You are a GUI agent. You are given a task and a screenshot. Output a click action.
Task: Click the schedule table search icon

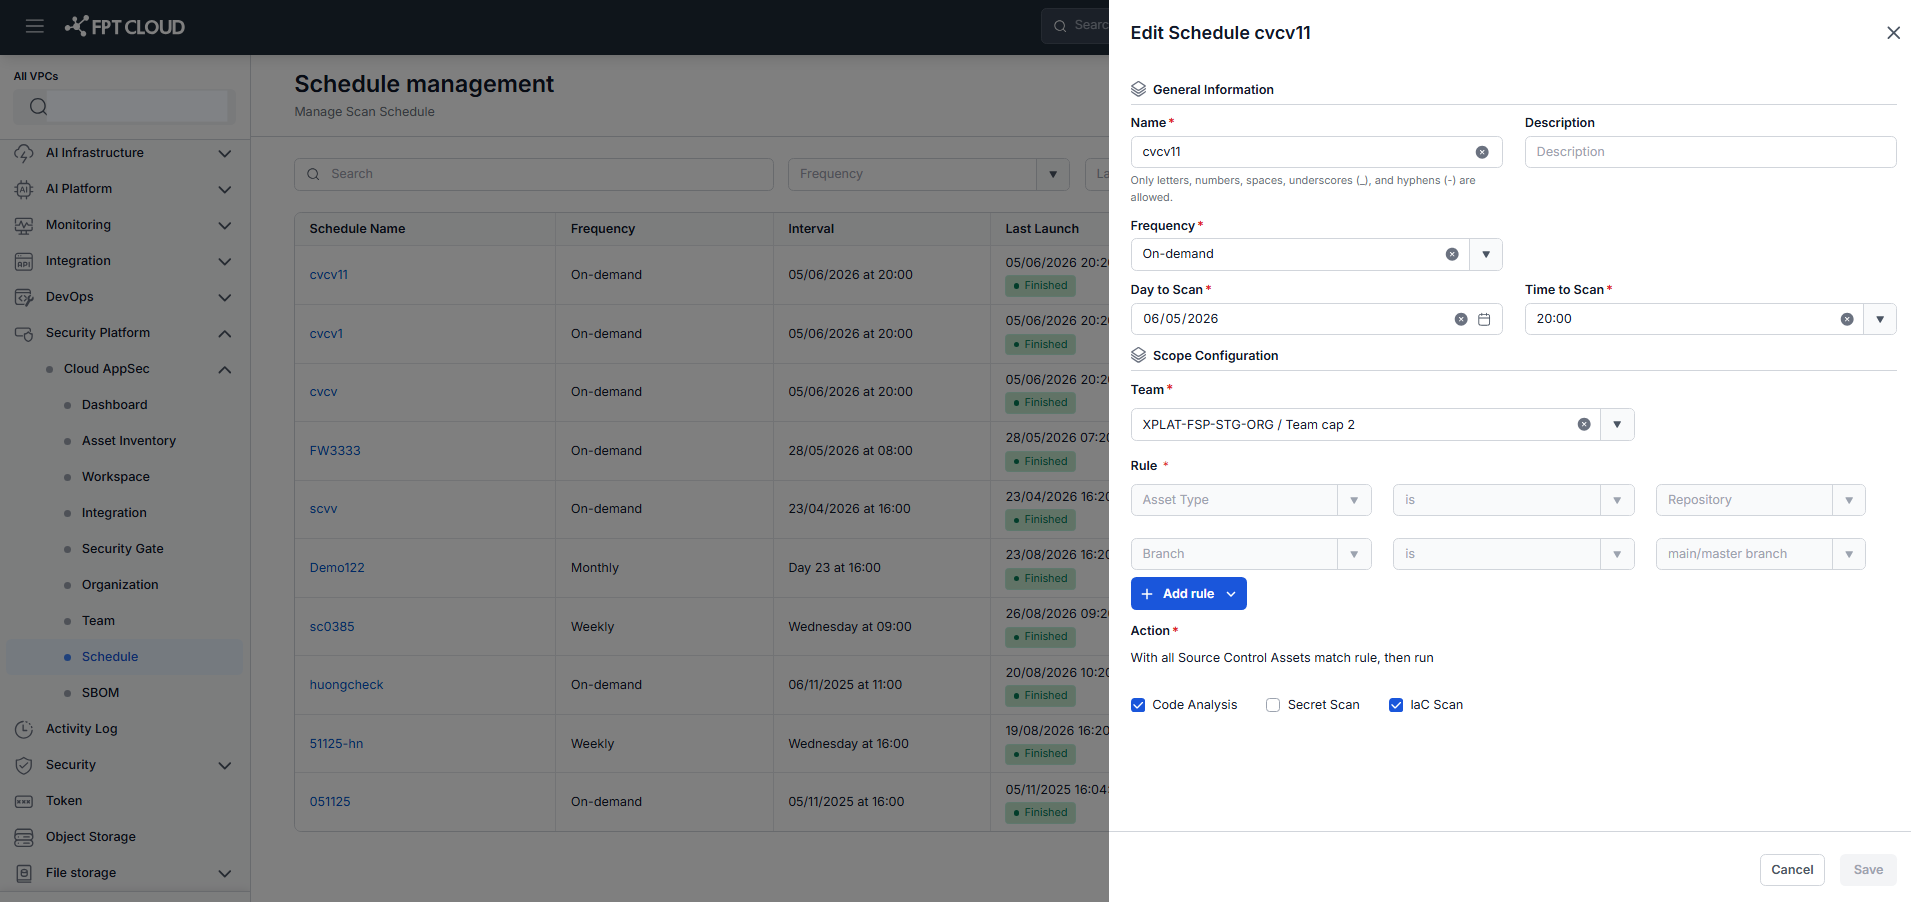[313, 174]
